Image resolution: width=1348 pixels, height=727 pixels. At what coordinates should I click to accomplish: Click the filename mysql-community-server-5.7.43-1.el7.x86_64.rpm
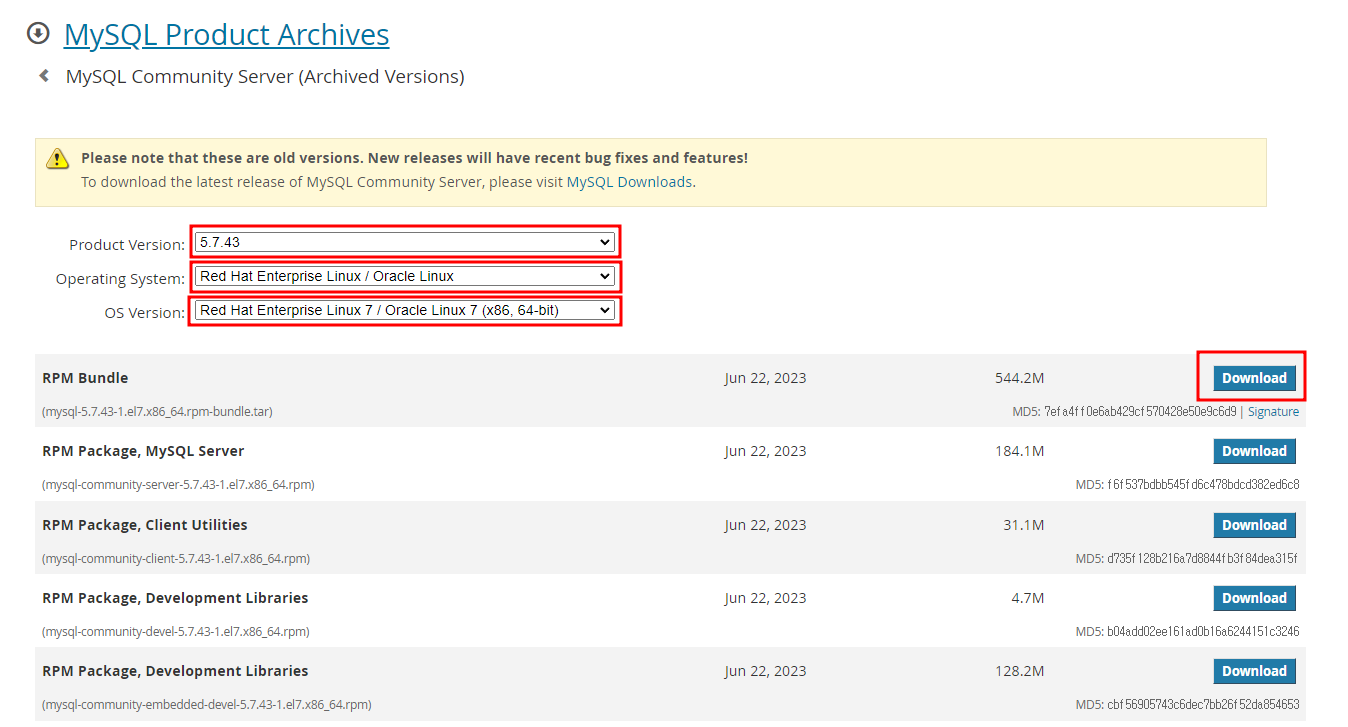178,484
